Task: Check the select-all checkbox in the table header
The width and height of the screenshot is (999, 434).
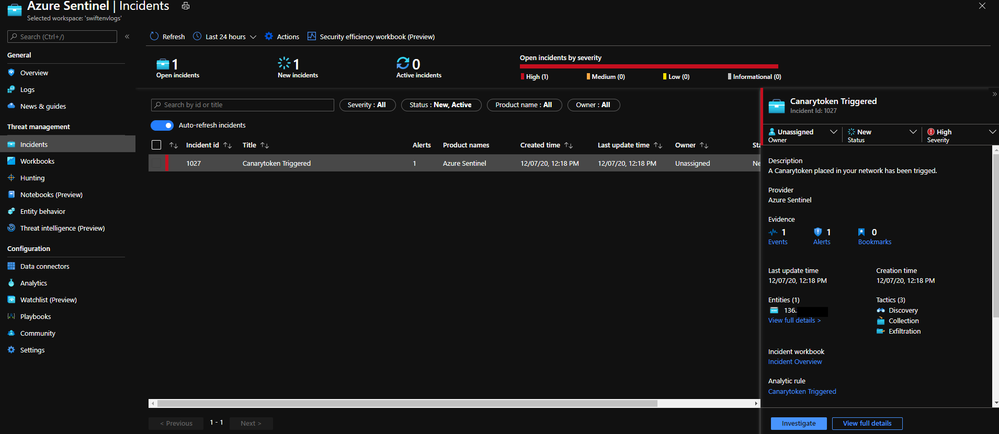Action: click(x=156, y=145)
